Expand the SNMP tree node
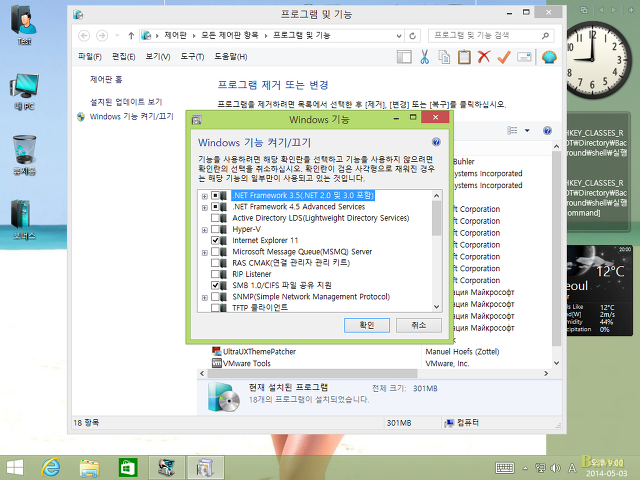The height and width of the screenshot is (480, 640). coord(204,298)
